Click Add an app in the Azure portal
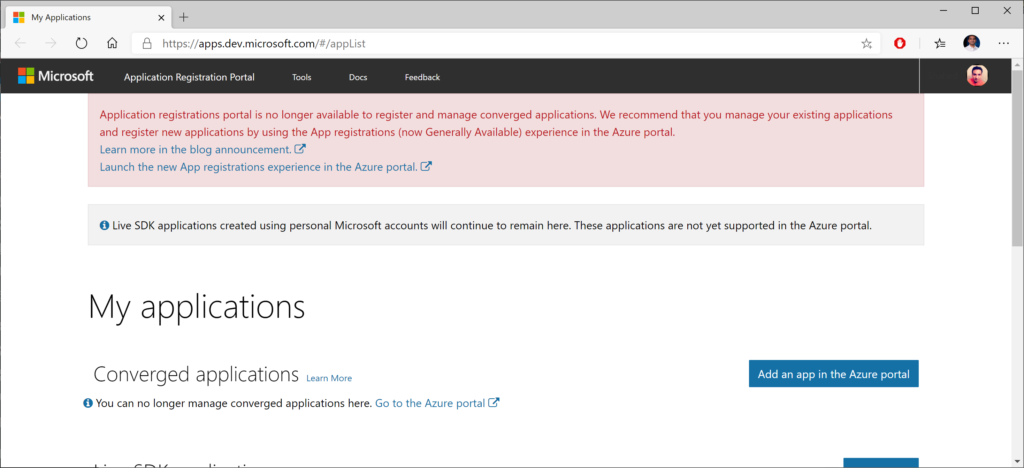1024x468 pixels. (833, 373)
